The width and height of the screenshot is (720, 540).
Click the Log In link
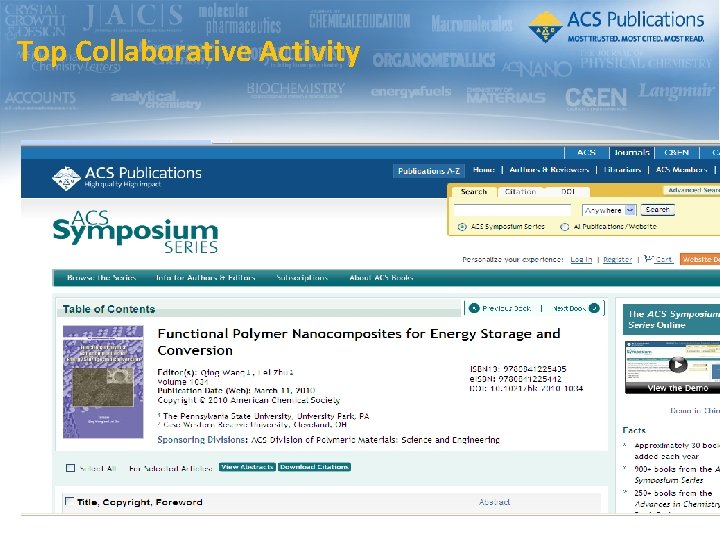[x=581, y=259]
